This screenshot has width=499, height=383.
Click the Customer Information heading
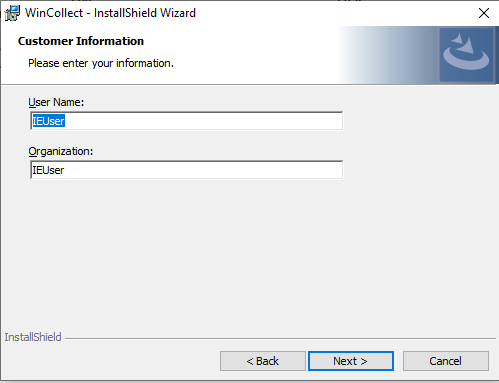tap(81, 41)
